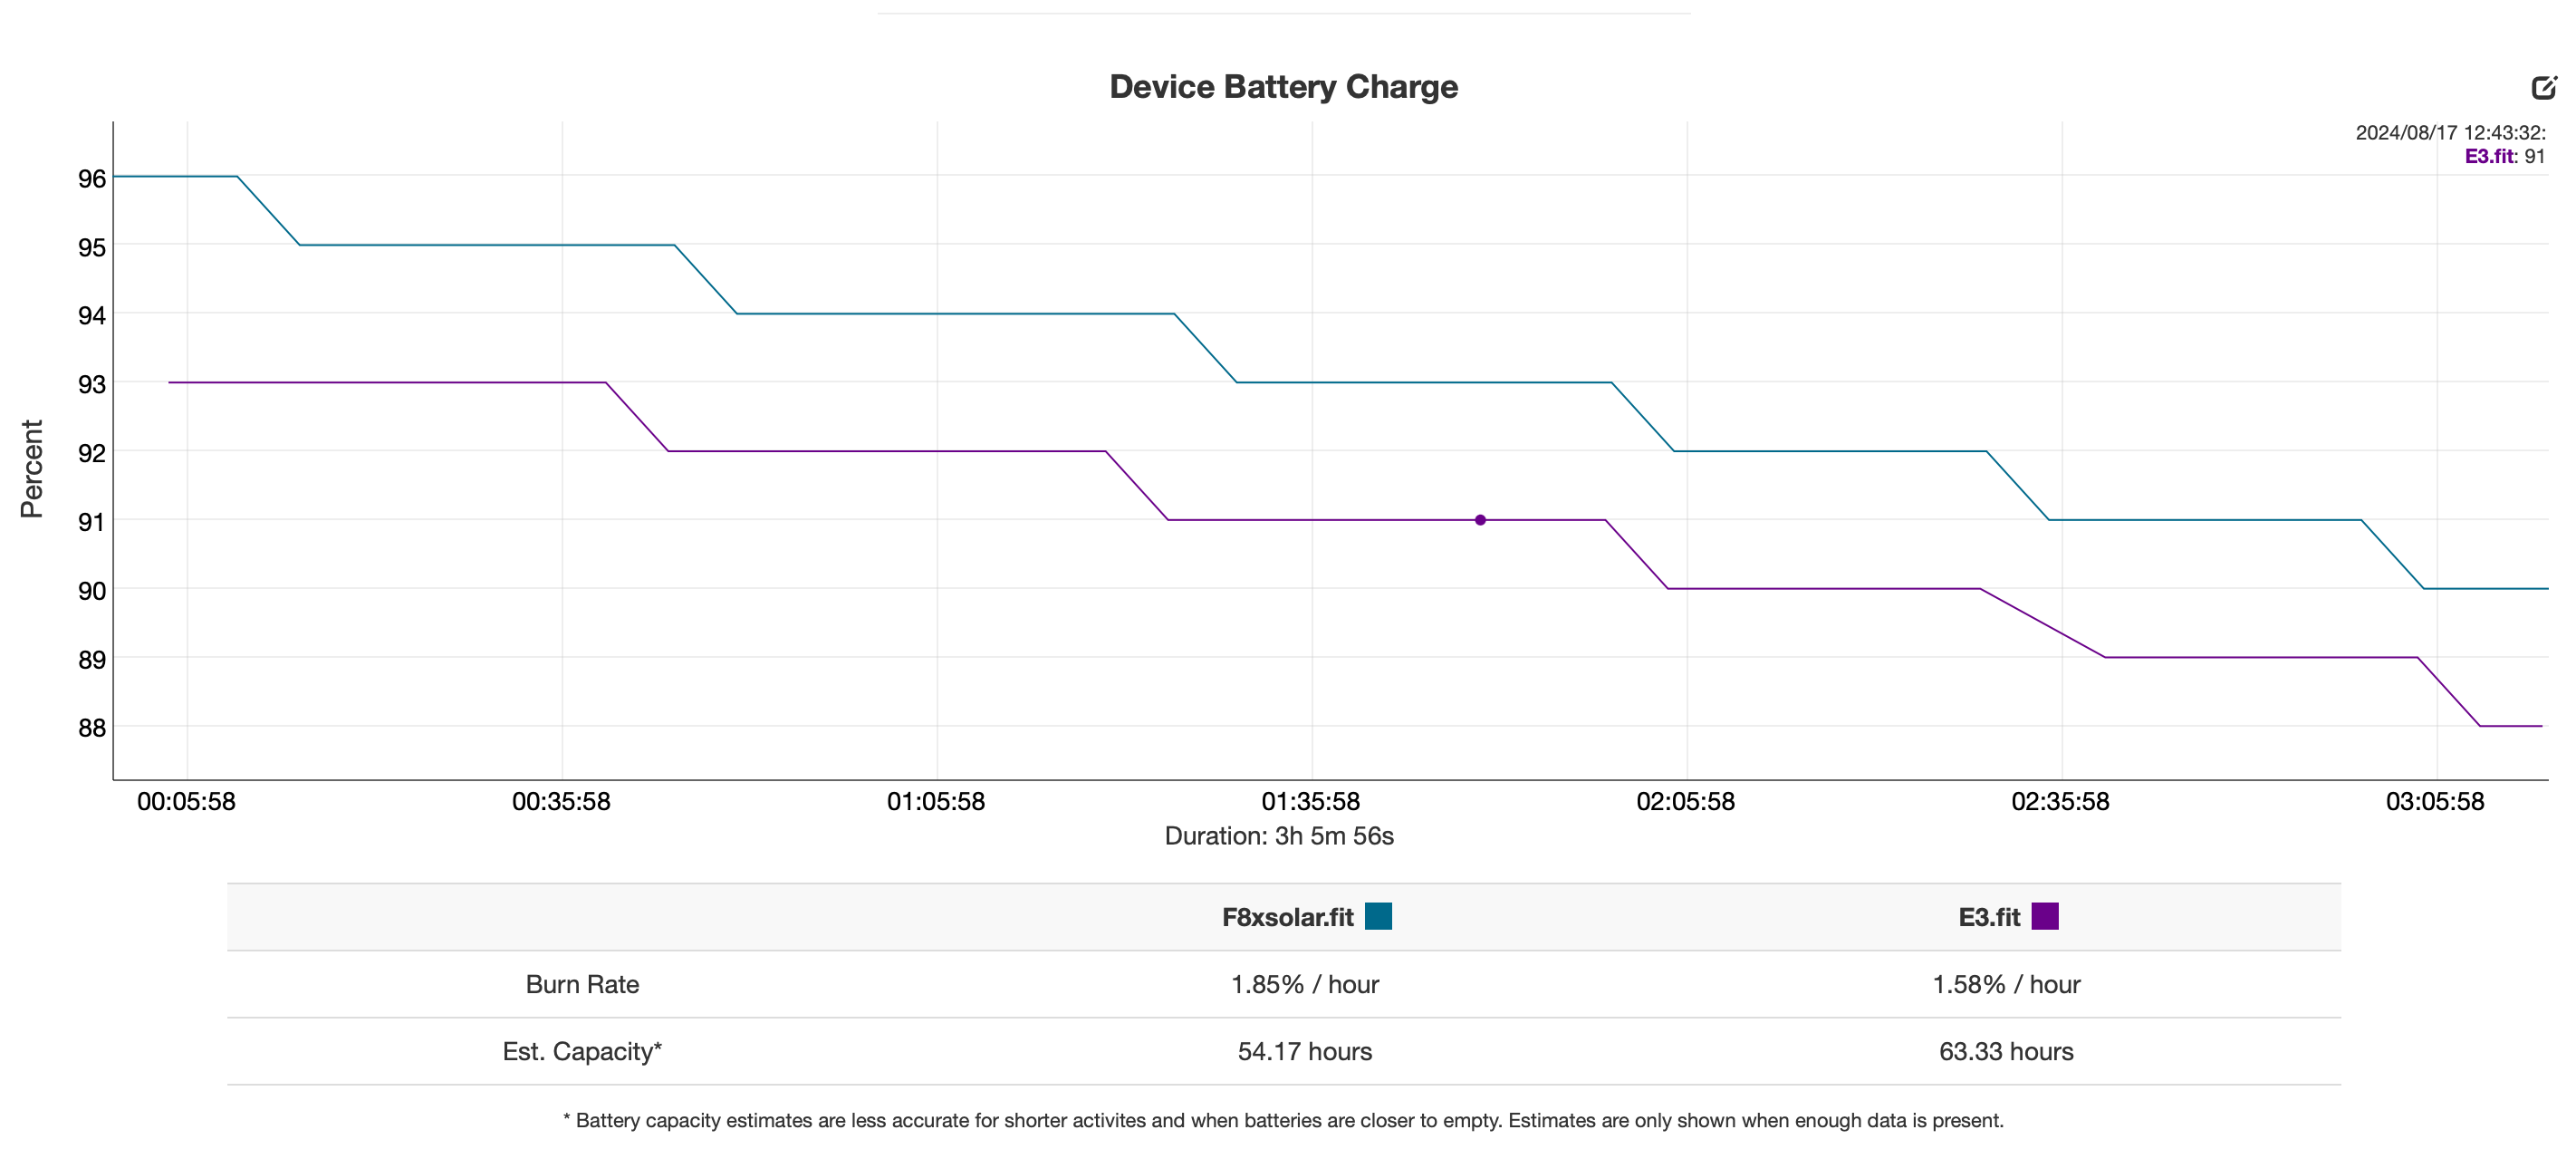Viewport: 2576px width, 1149px height.
Task: Click the E3.fit purple color swatch
Action: click(2044, 916)
